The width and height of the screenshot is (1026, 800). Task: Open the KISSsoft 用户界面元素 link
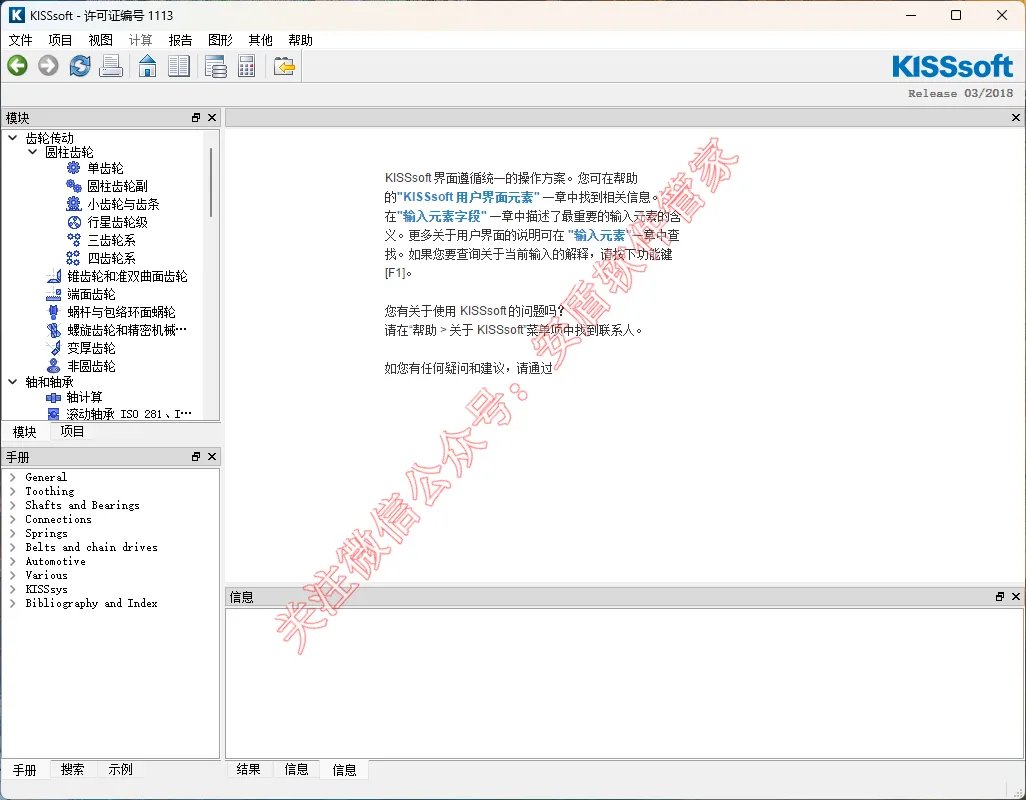pyautogui.click(x=469, y=197)
